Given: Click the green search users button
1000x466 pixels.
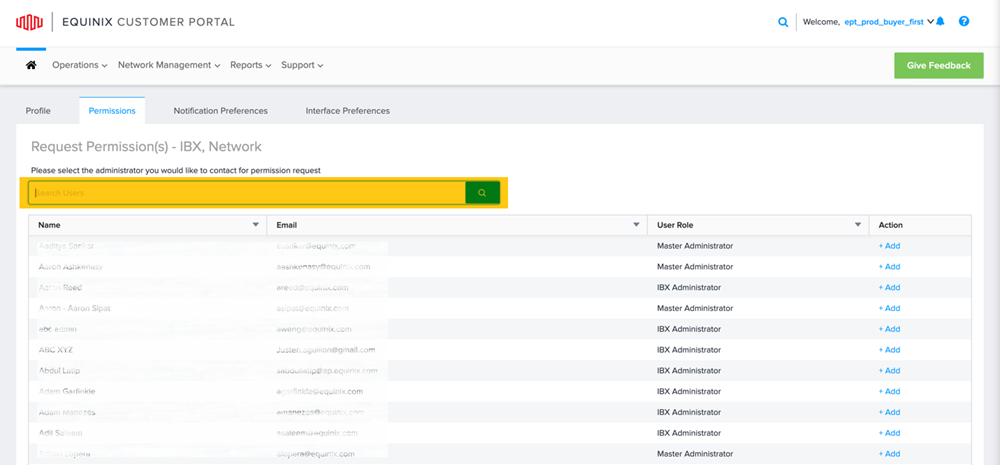Looking at the screenshot, I should click(482, 193).
